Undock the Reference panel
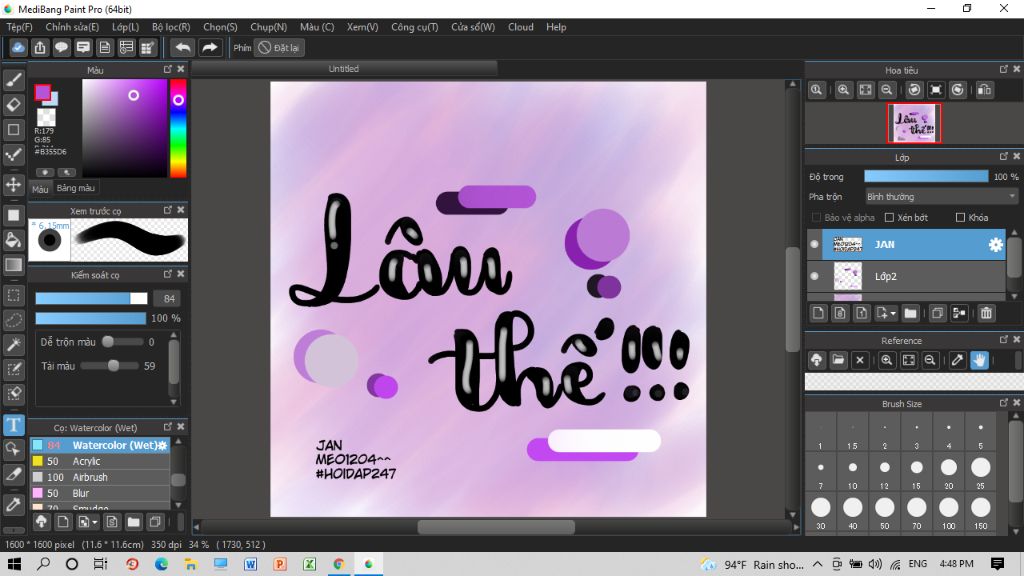This screenshot has width=1024, height=576. click(x=1004, y=340)
